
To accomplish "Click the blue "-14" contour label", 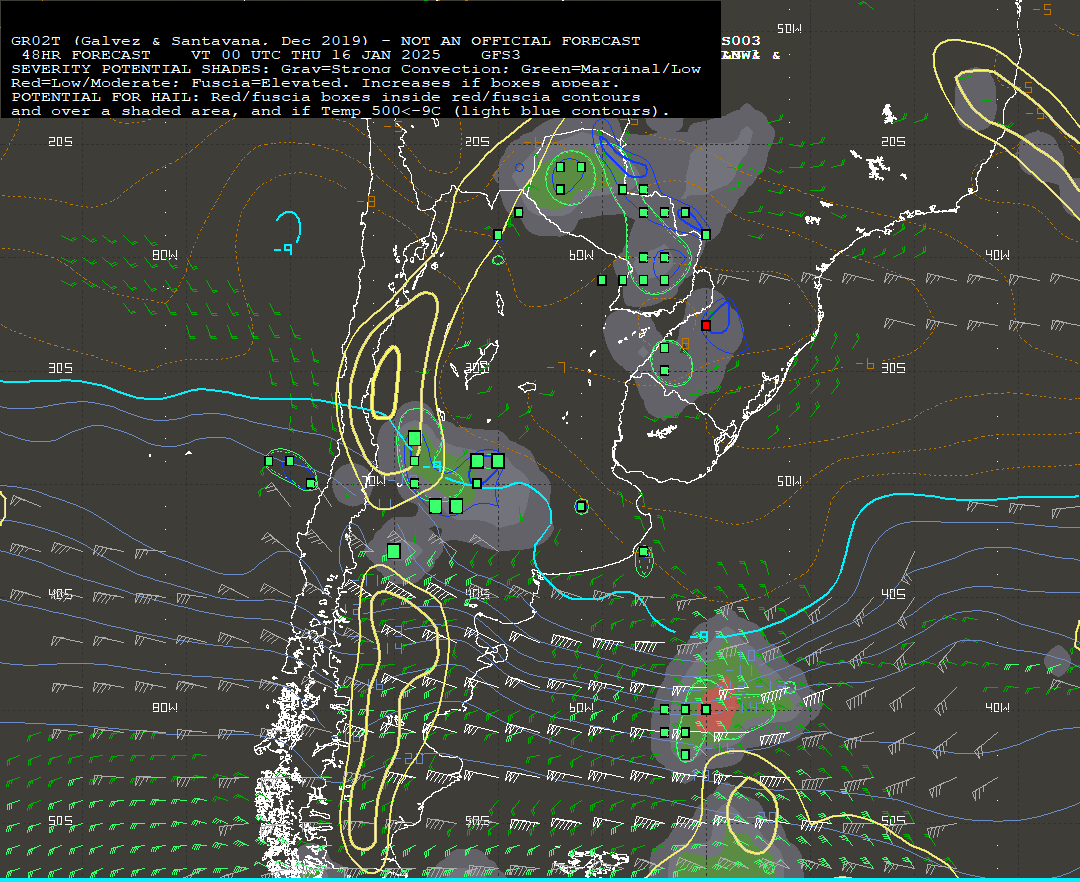I will 390,648.
